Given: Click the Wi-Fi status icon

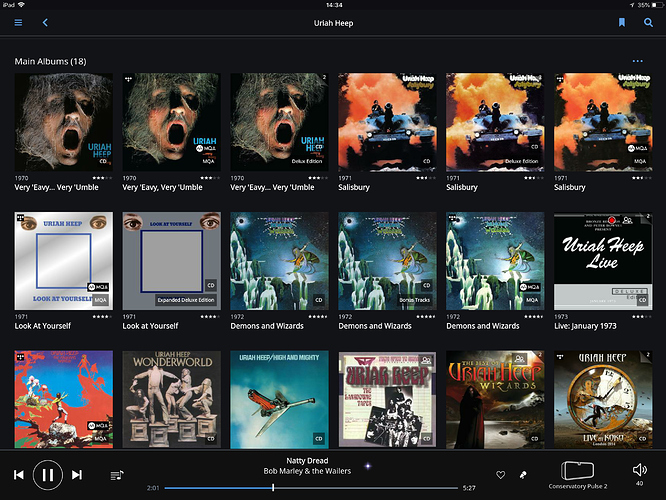Looking at the screenshot, I should 21,5.
